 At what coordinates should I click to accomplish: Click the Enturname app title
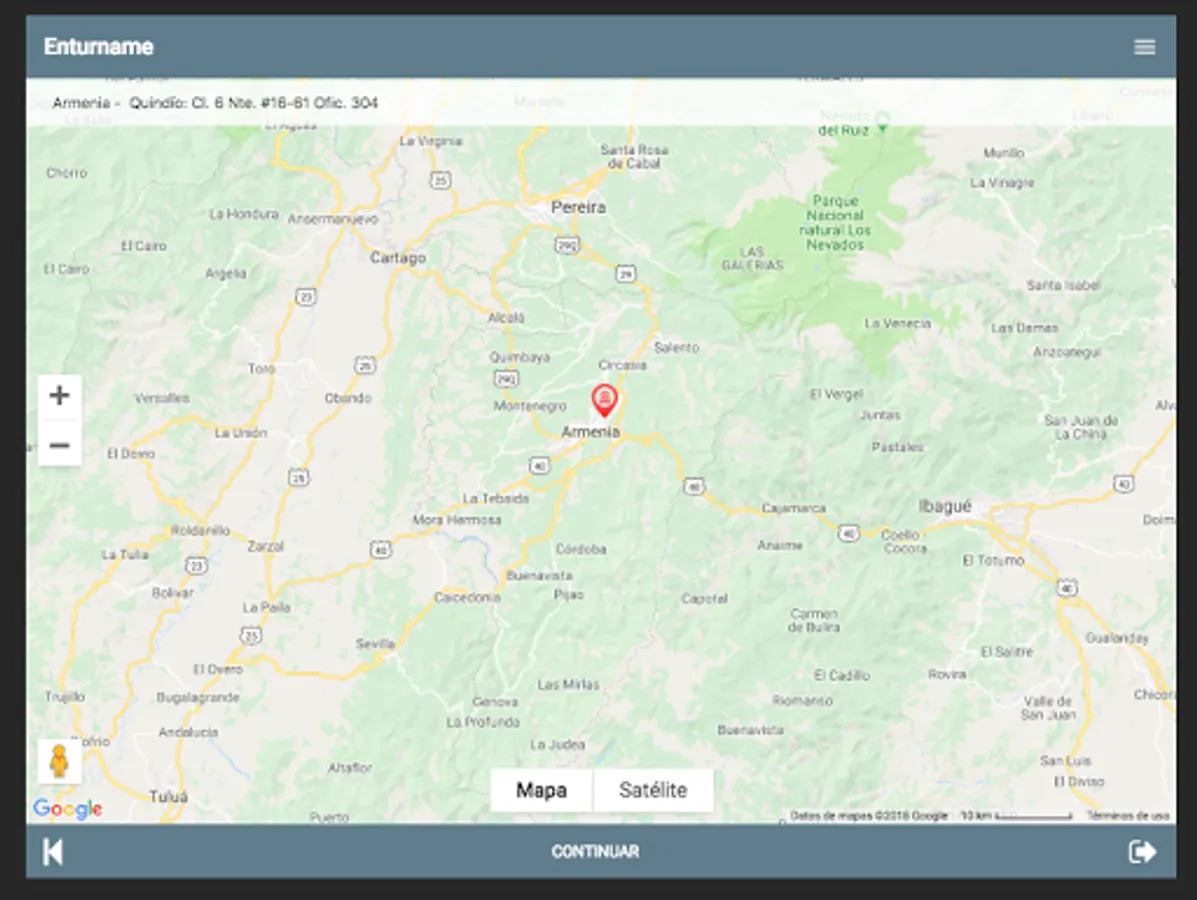pyautogui.click(x=98, y=47)
